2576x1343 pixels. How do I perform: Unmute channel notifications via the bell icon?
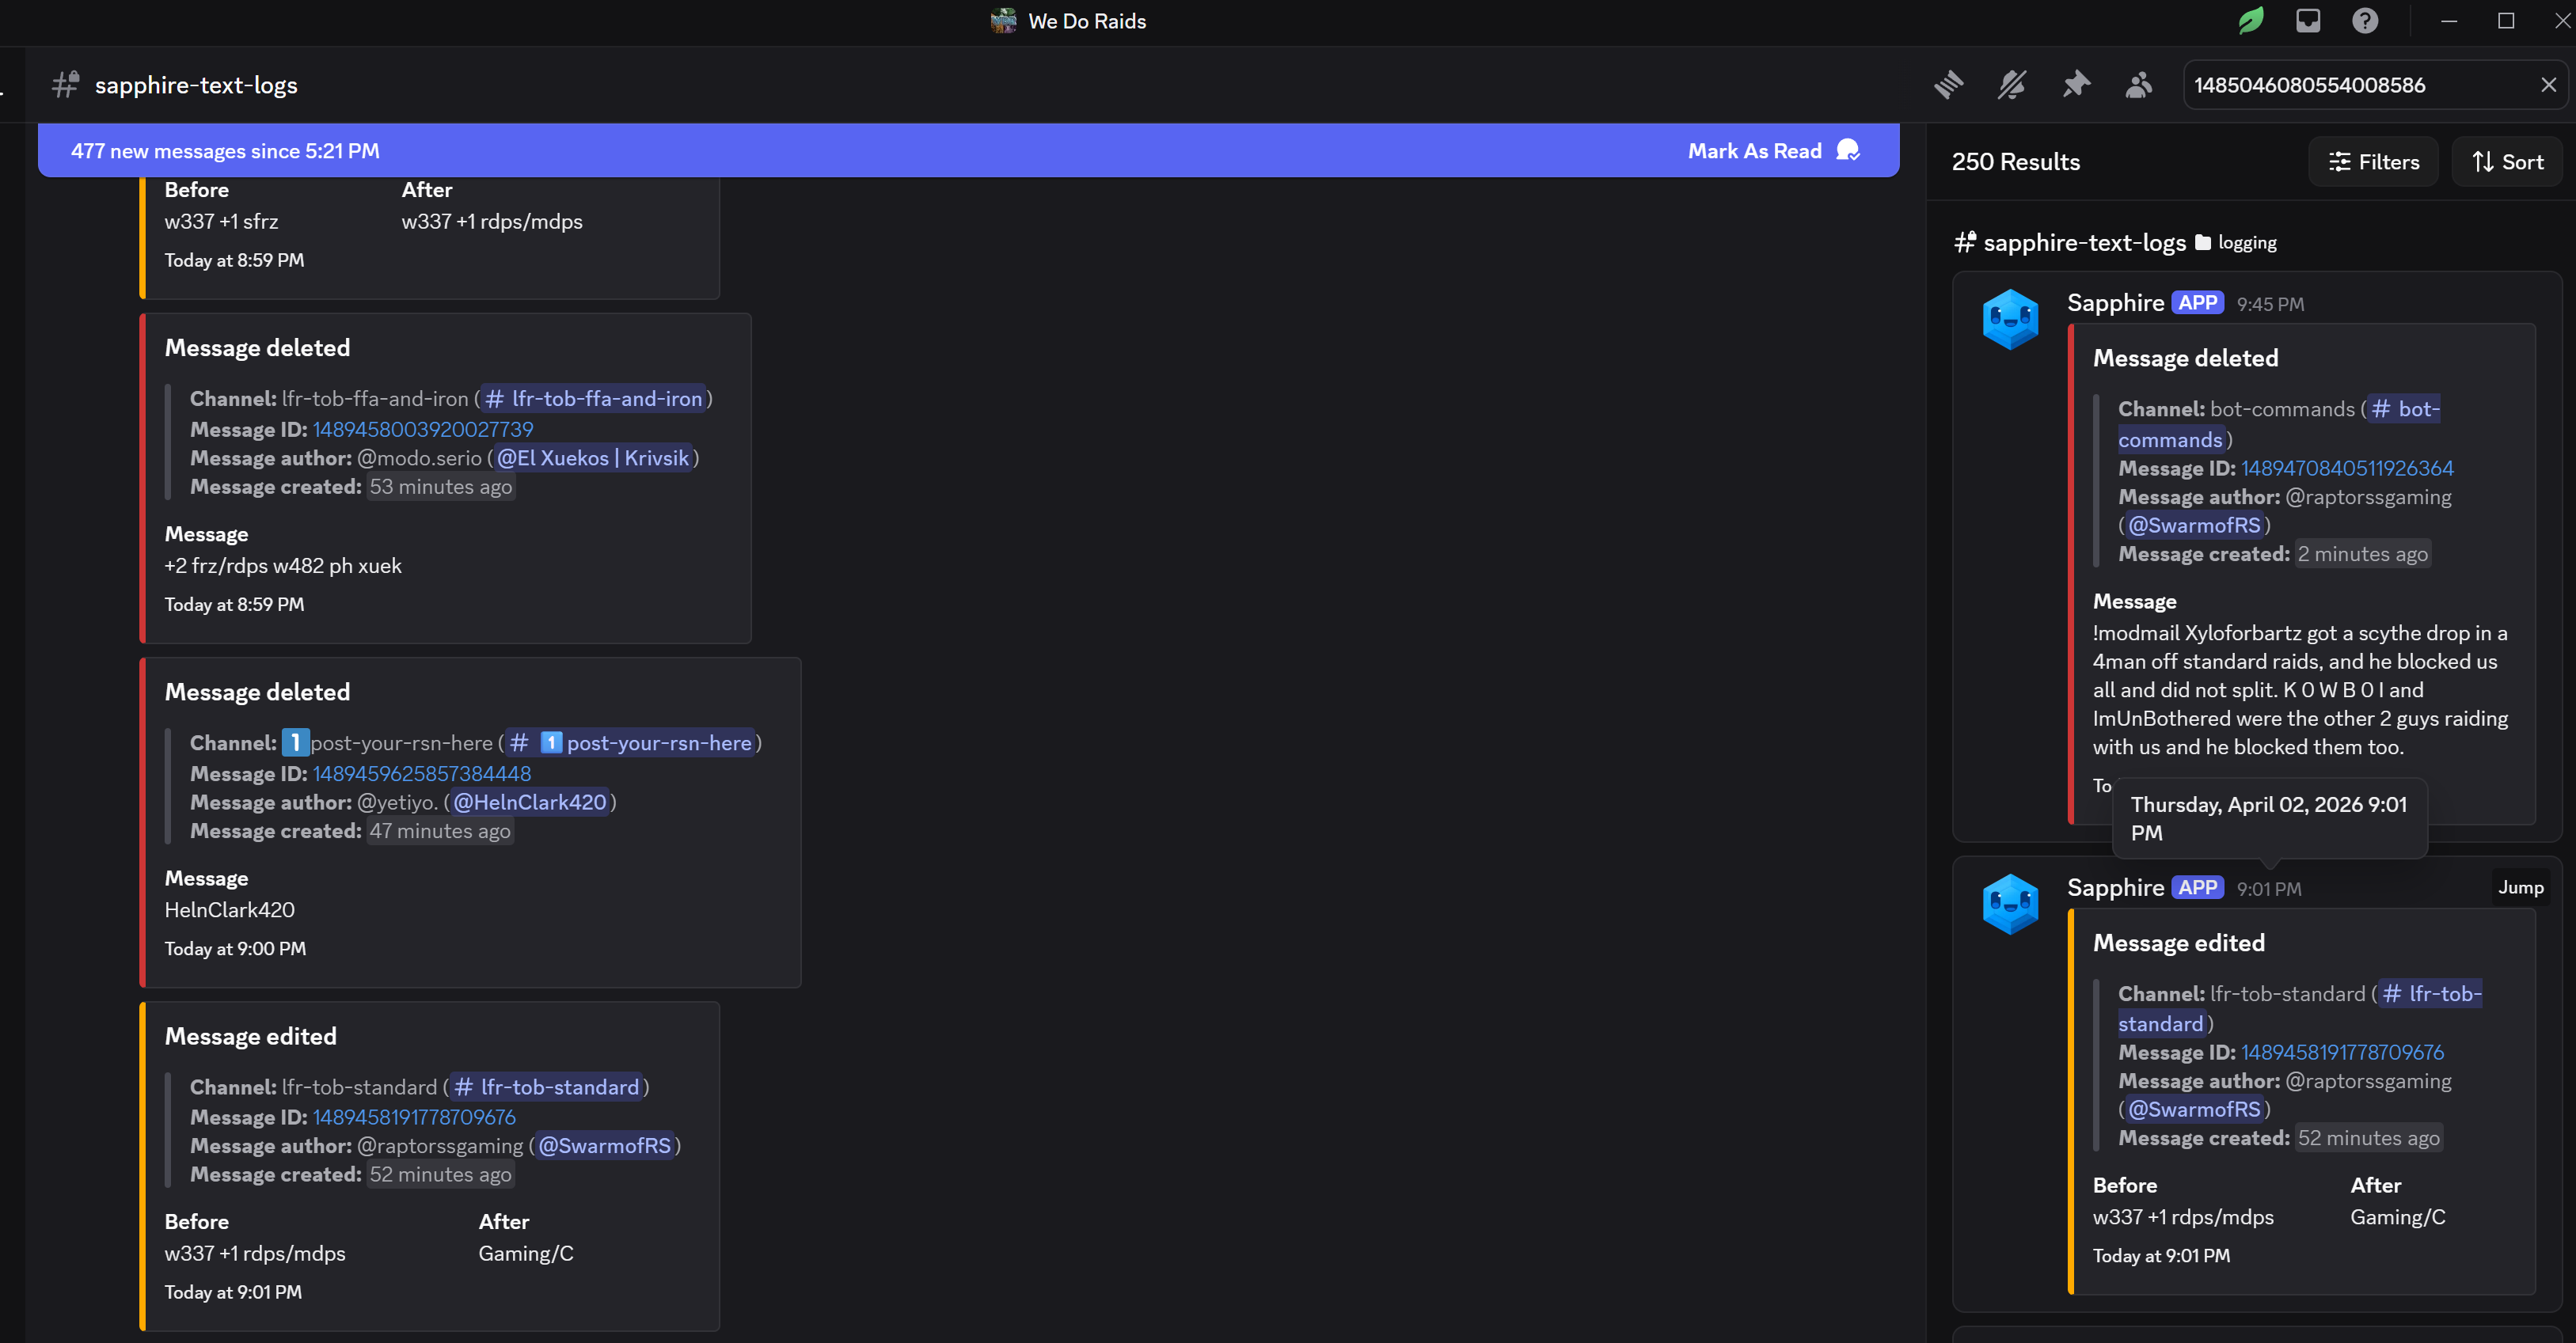pyautogui.click(x=2012, y=85)
